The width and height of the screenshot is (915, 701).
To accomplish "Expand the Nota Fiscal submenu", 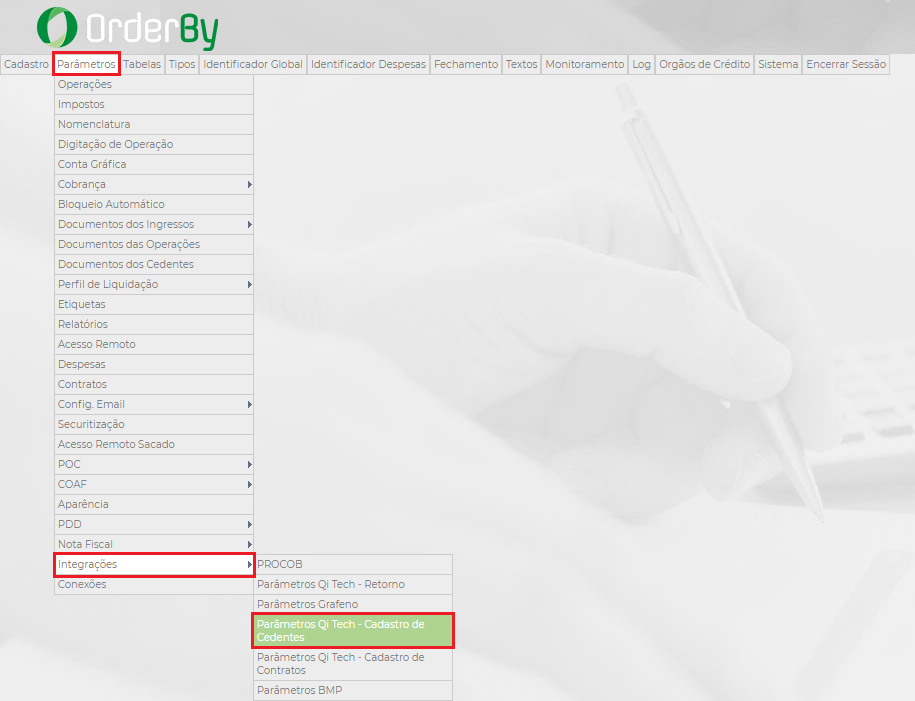I will pos(153,544).
